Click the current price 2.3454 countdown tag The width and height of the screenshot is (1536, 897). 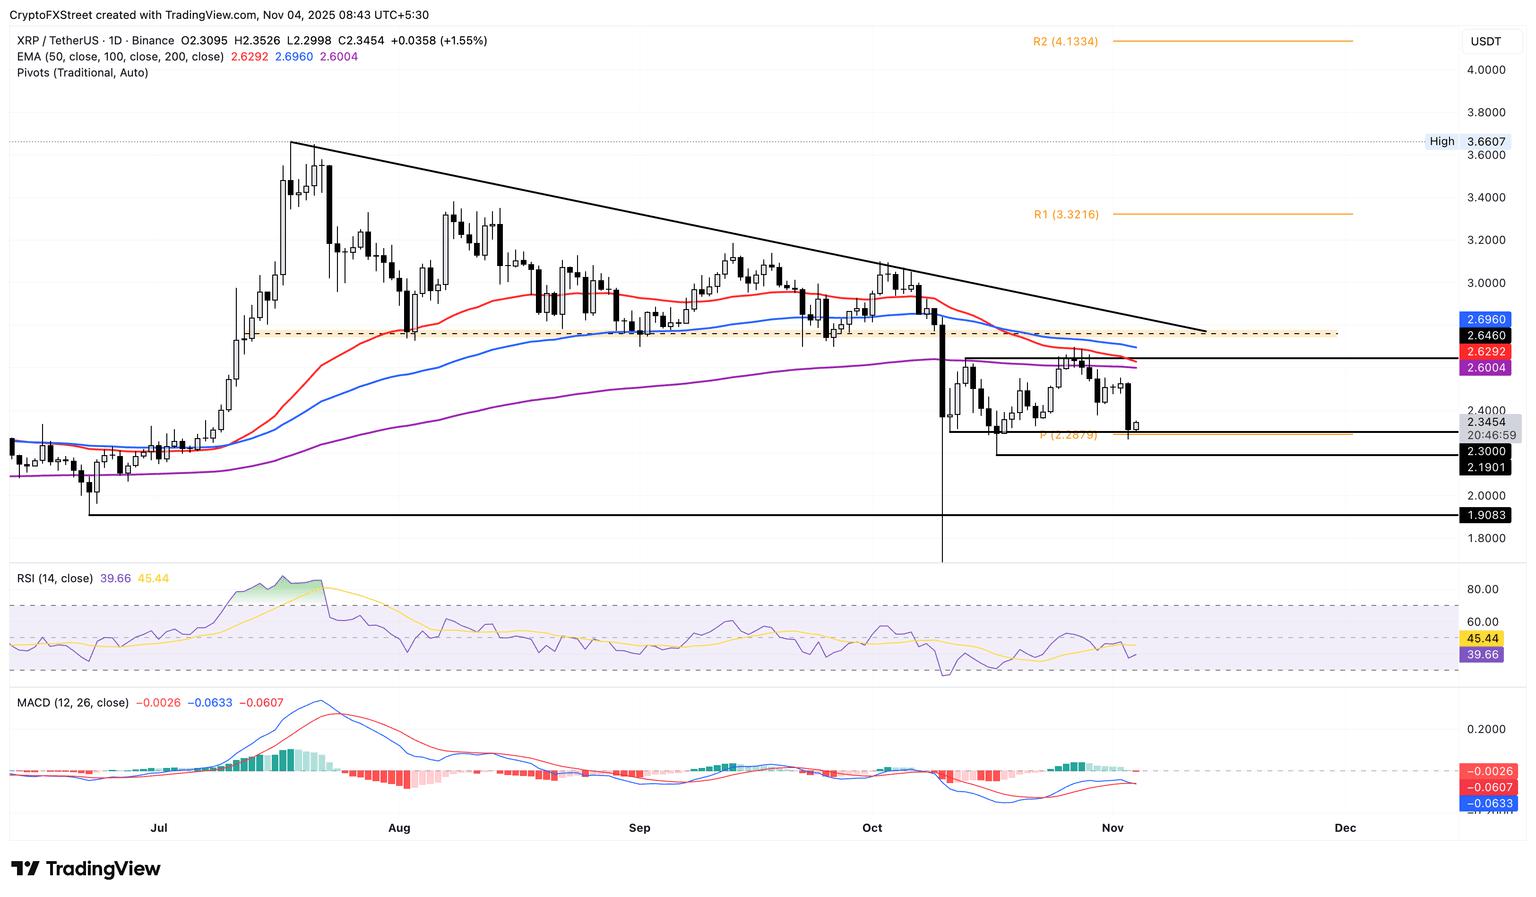(x=1487, y=429)
